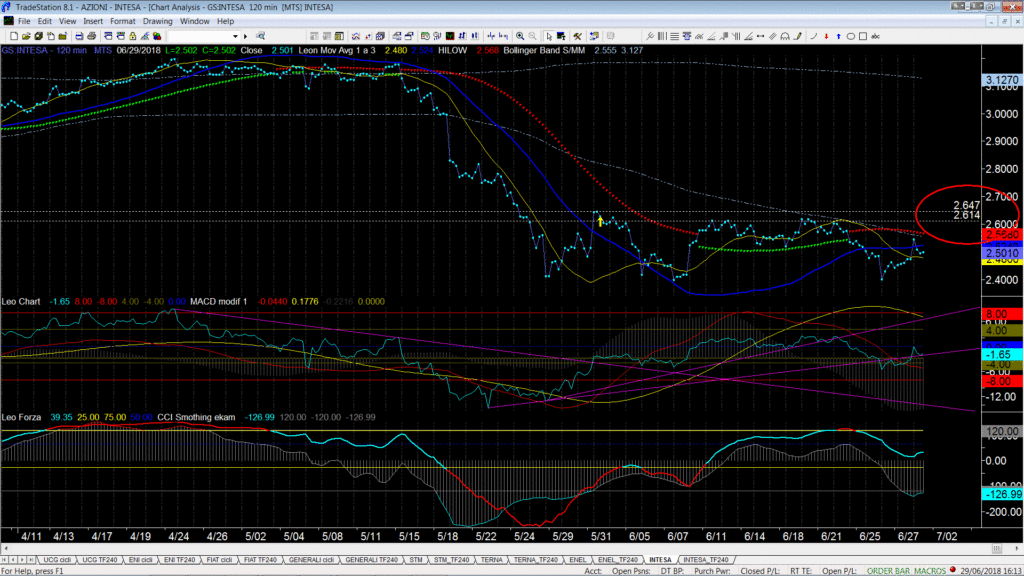Switch to the STM tab

415,560
